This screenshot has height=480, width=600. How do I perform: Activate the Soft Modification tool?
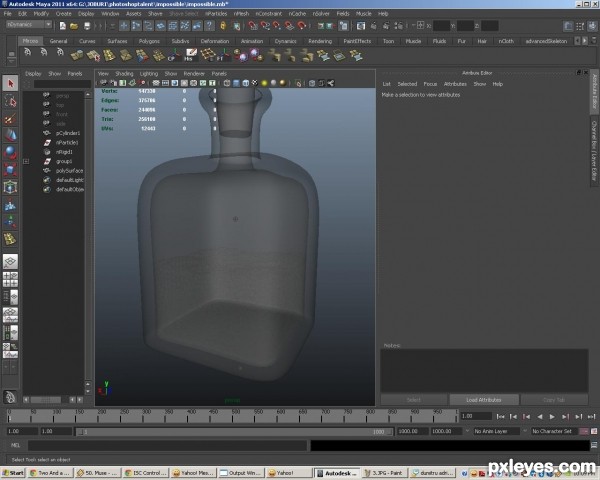(x=10, y=205)
